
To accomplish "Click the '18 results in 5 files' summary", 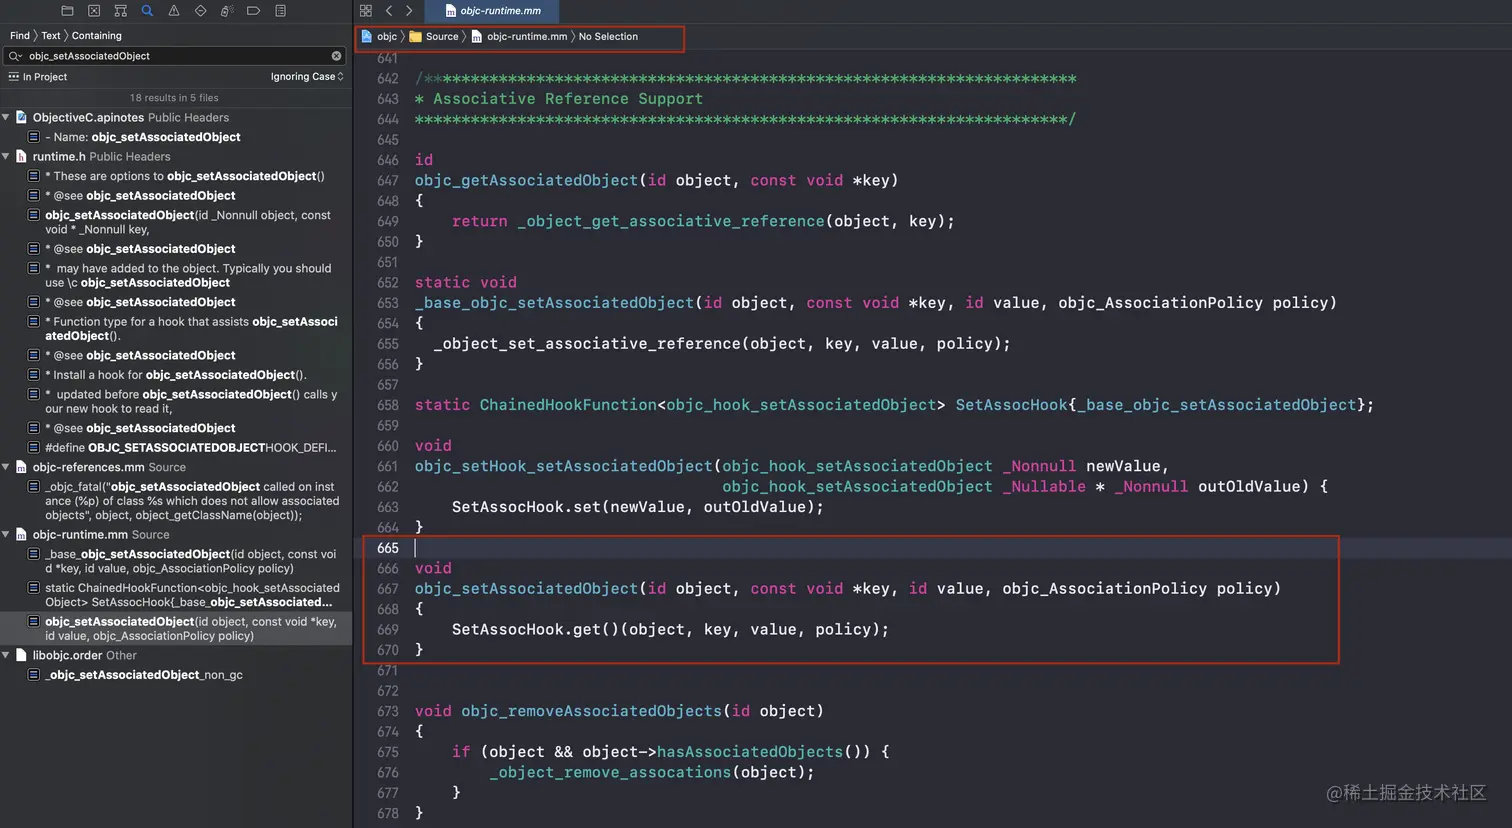I will pyautogui.click(x=174, y=98).
